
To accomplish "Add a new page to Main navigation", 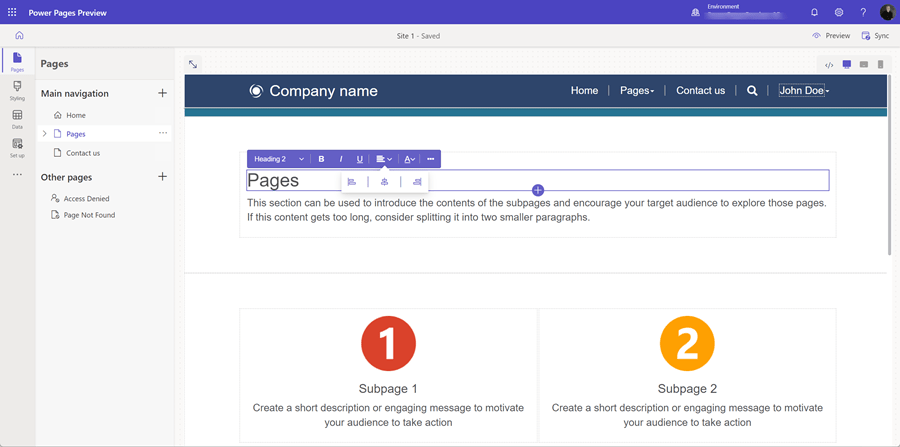I will tap(163, 93).
